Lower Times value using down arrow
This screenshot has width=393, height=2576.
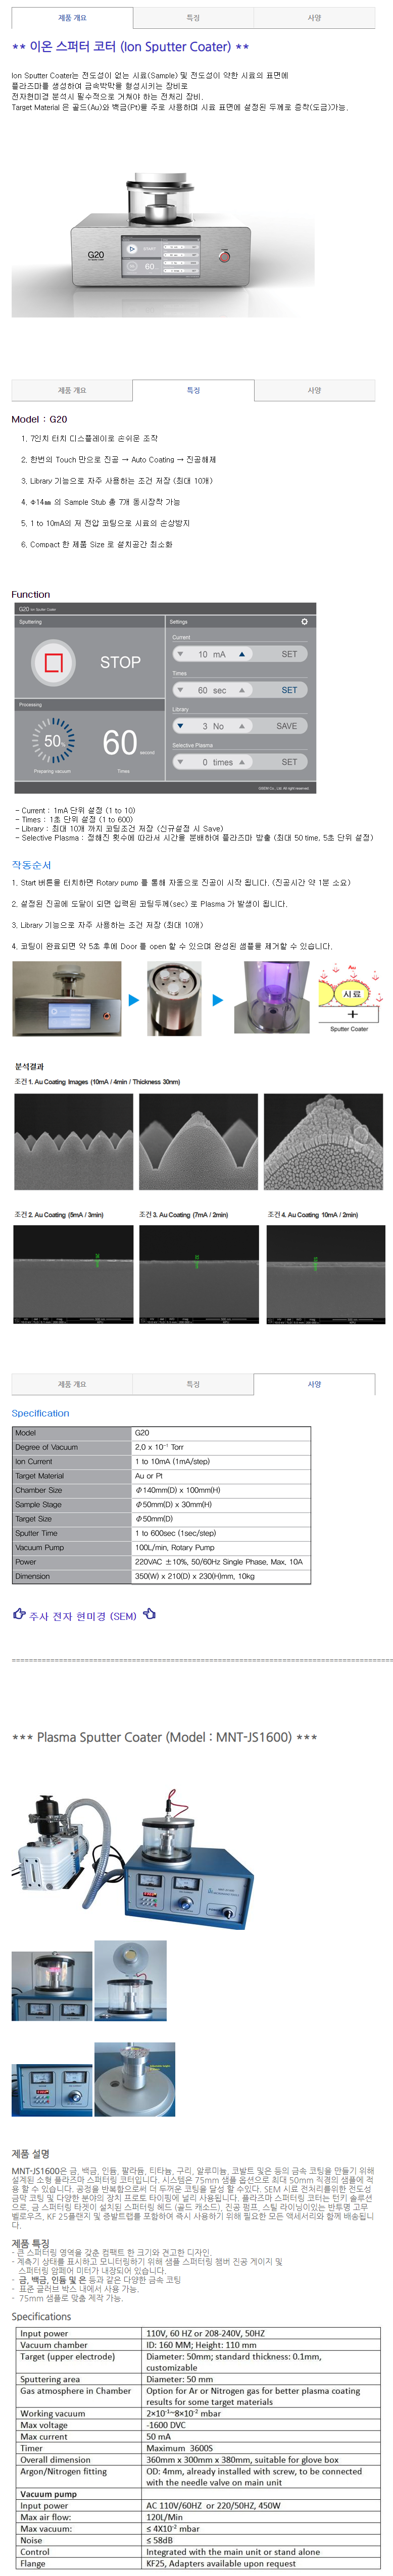(x=180, y=690)
